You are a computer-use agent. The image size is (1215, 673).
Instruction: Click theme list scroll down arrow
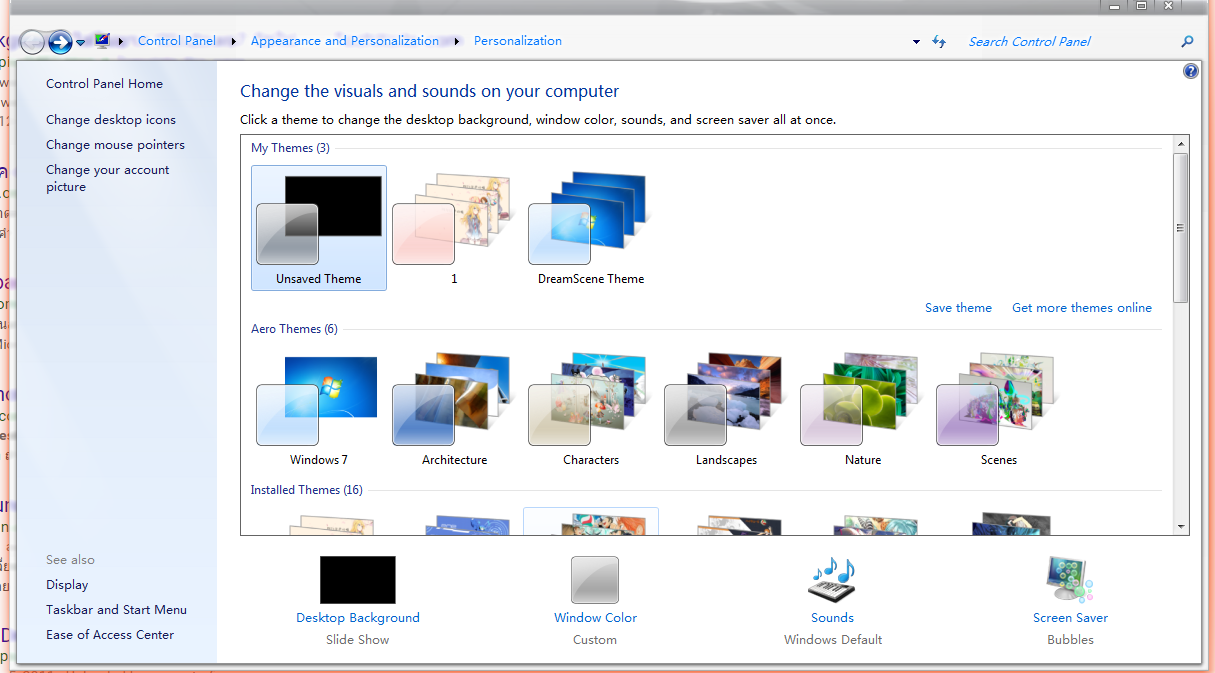coord(1181,526)
